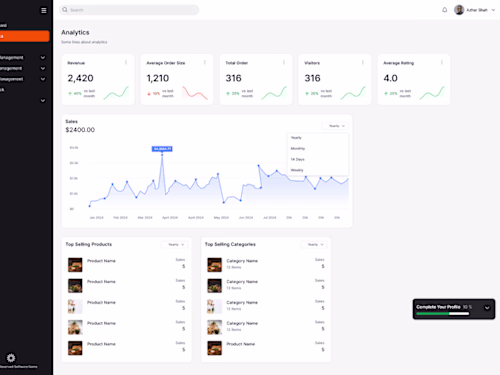Click the Complete Your Profile progress bar
The width and height of the screenshot is (500, 375).
point(443,314)
